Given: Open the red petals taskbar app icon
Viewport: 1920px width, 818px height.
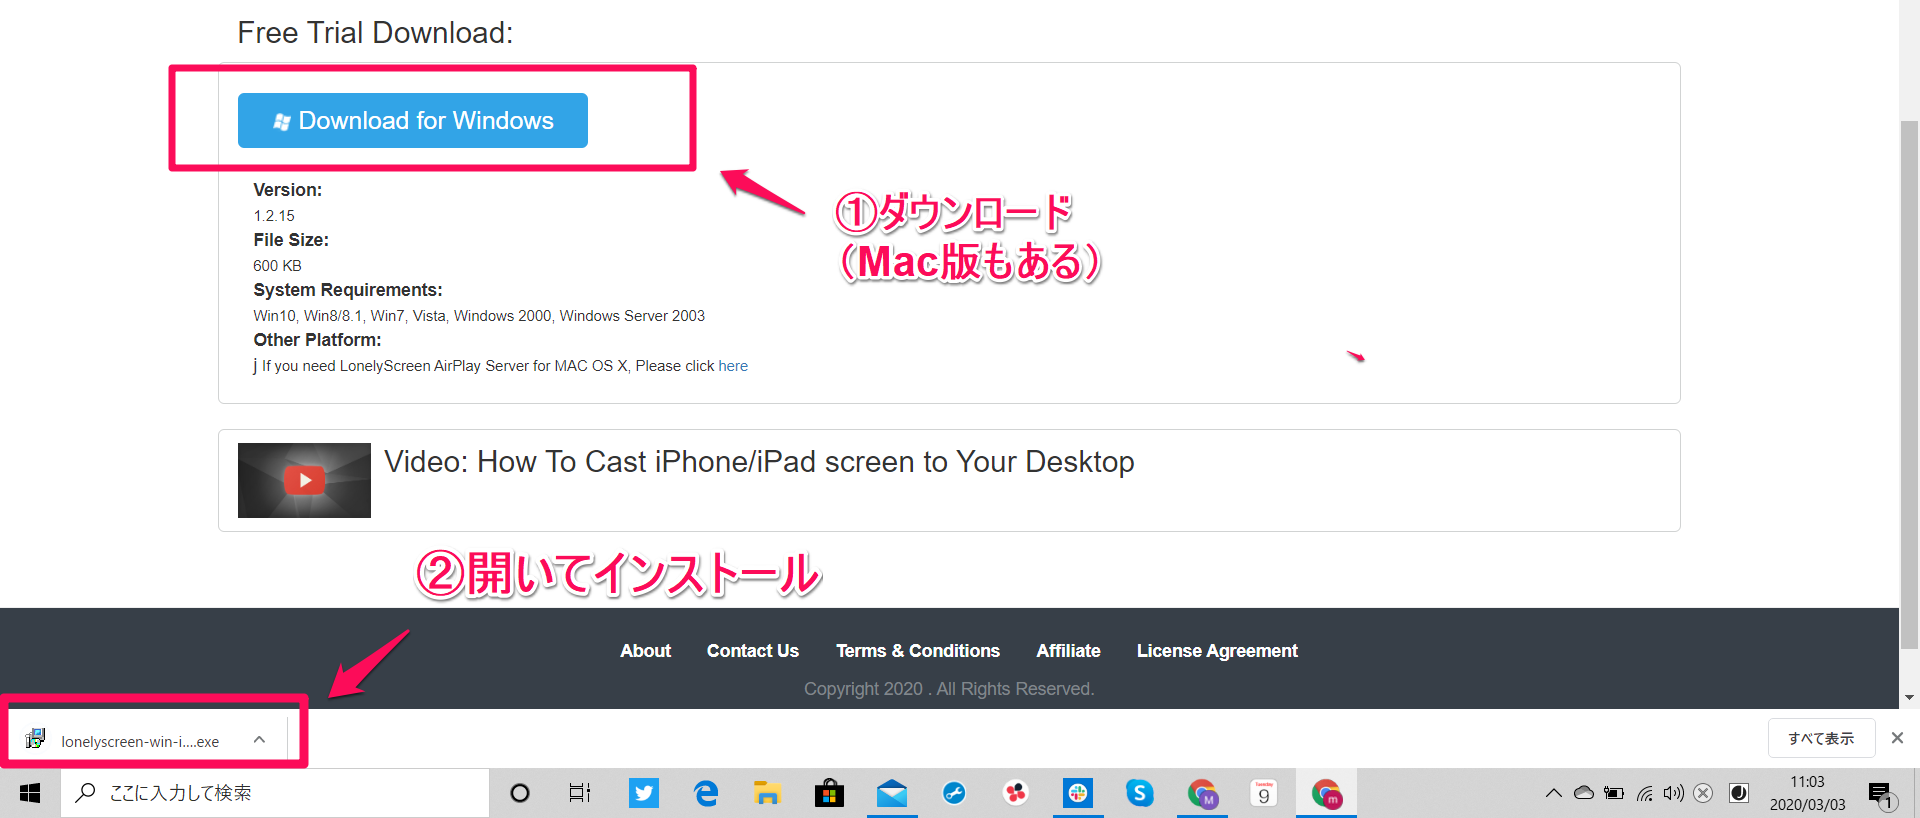Looking at the screenshot, I should (x=1016, y=793).
